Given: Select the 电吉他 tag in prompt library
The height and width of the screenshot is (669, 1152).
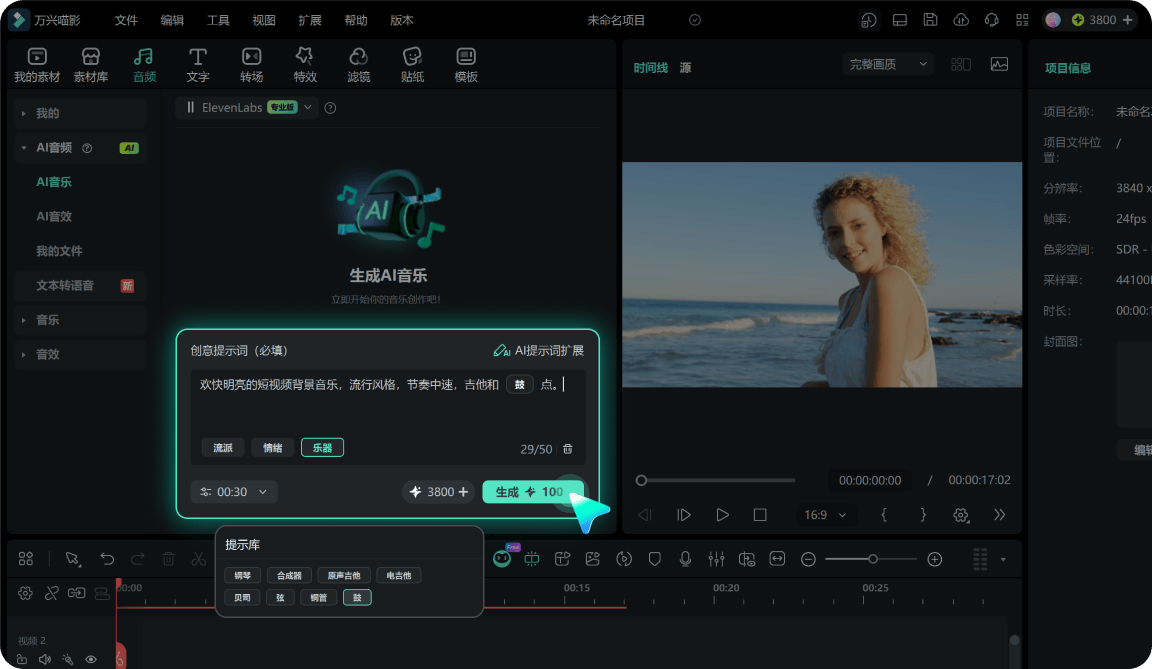Looking at the screenshot, I should pyautogui.click(x=399, y=576).
